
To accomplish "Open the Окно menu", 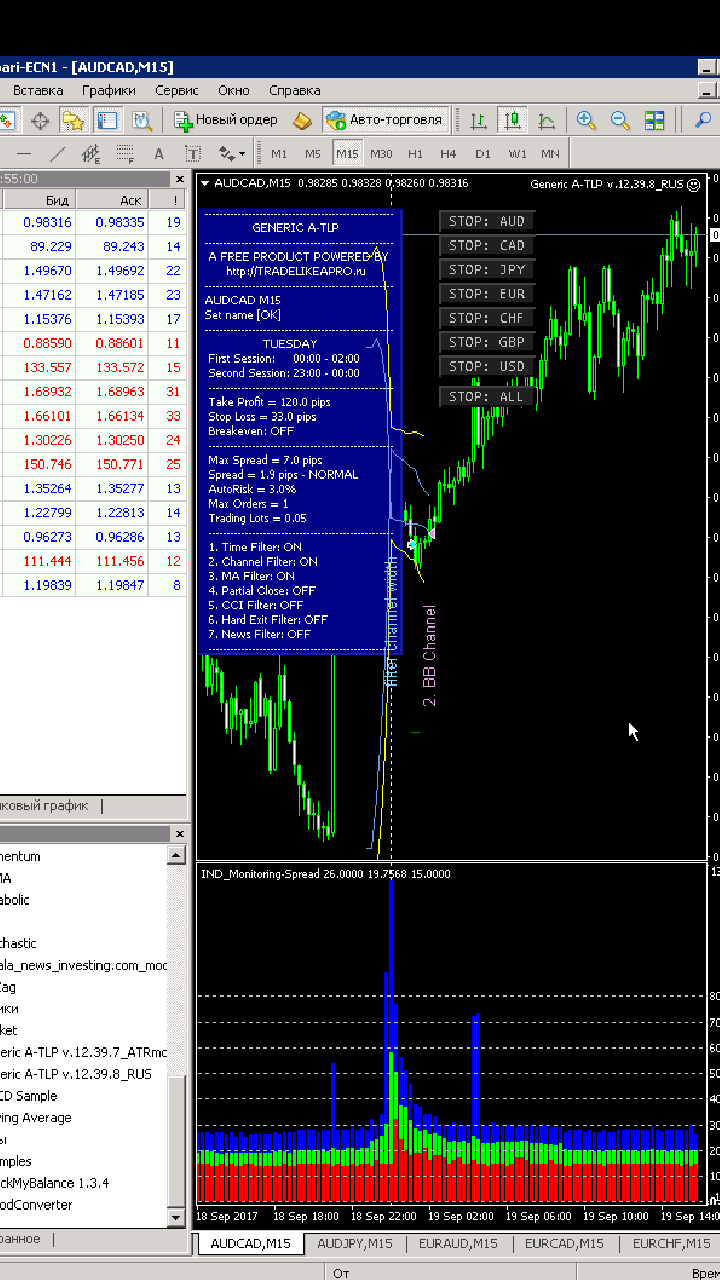I will pyautogui.click(x=234, y=90).
